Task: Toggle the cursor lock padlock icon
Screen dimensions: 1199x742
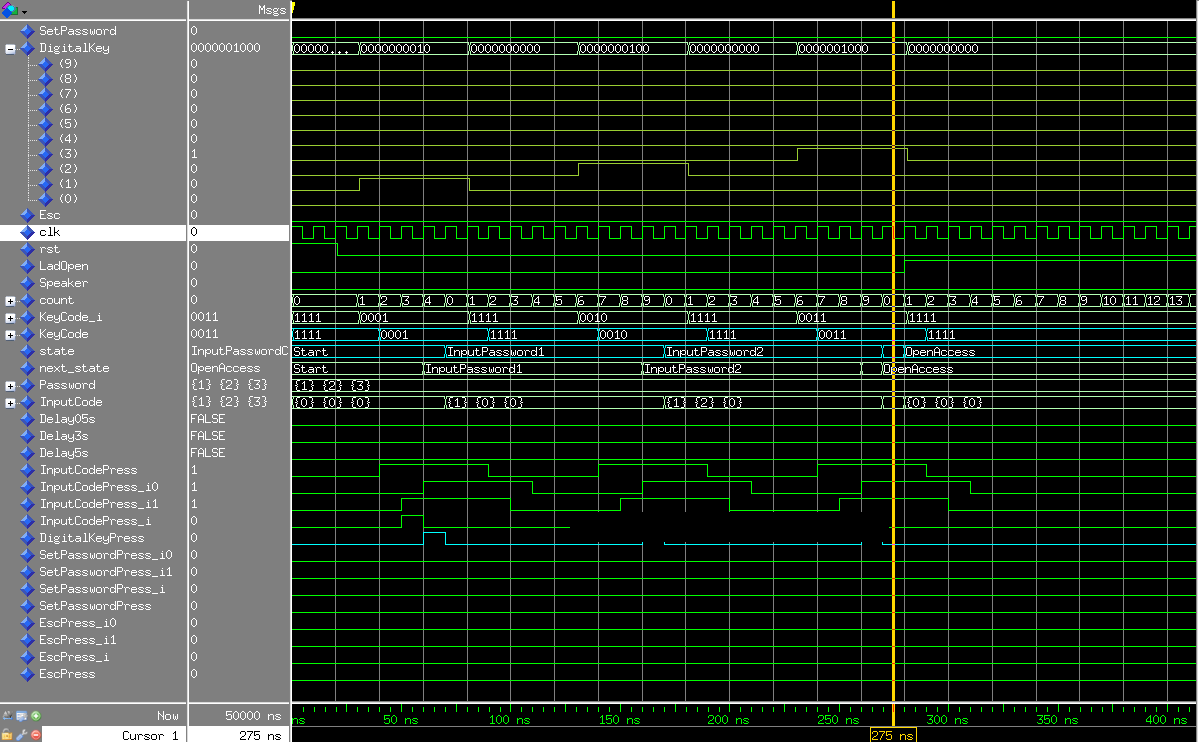Action: [7, 735]
